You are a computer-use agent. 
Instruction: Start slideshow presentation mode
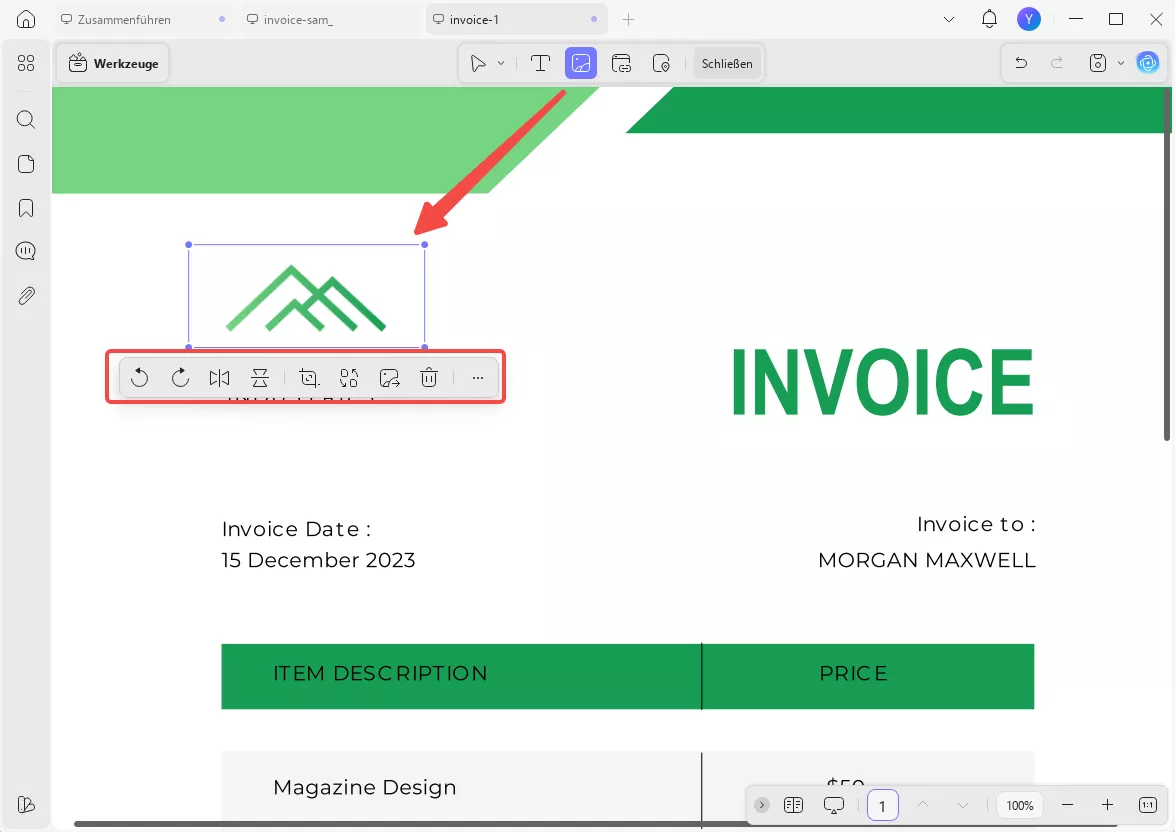(x=833, y=805)
